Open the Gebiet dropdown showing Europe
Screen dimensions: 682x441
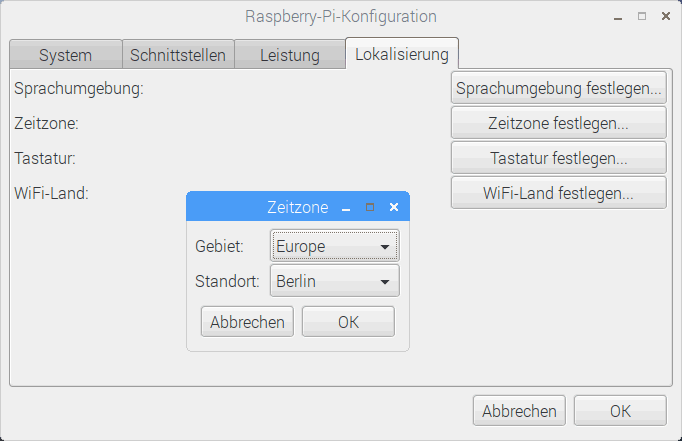[334, 246]
